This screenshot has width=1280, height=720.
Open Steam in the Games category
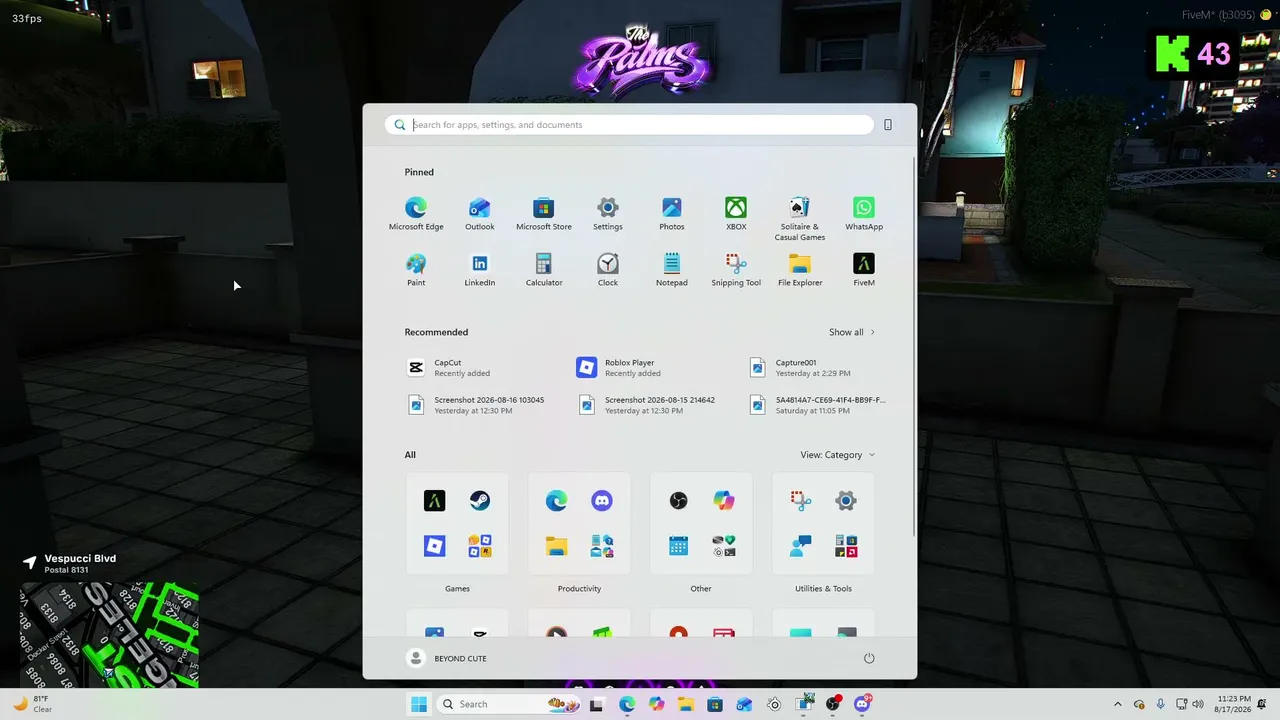point(480,501)
